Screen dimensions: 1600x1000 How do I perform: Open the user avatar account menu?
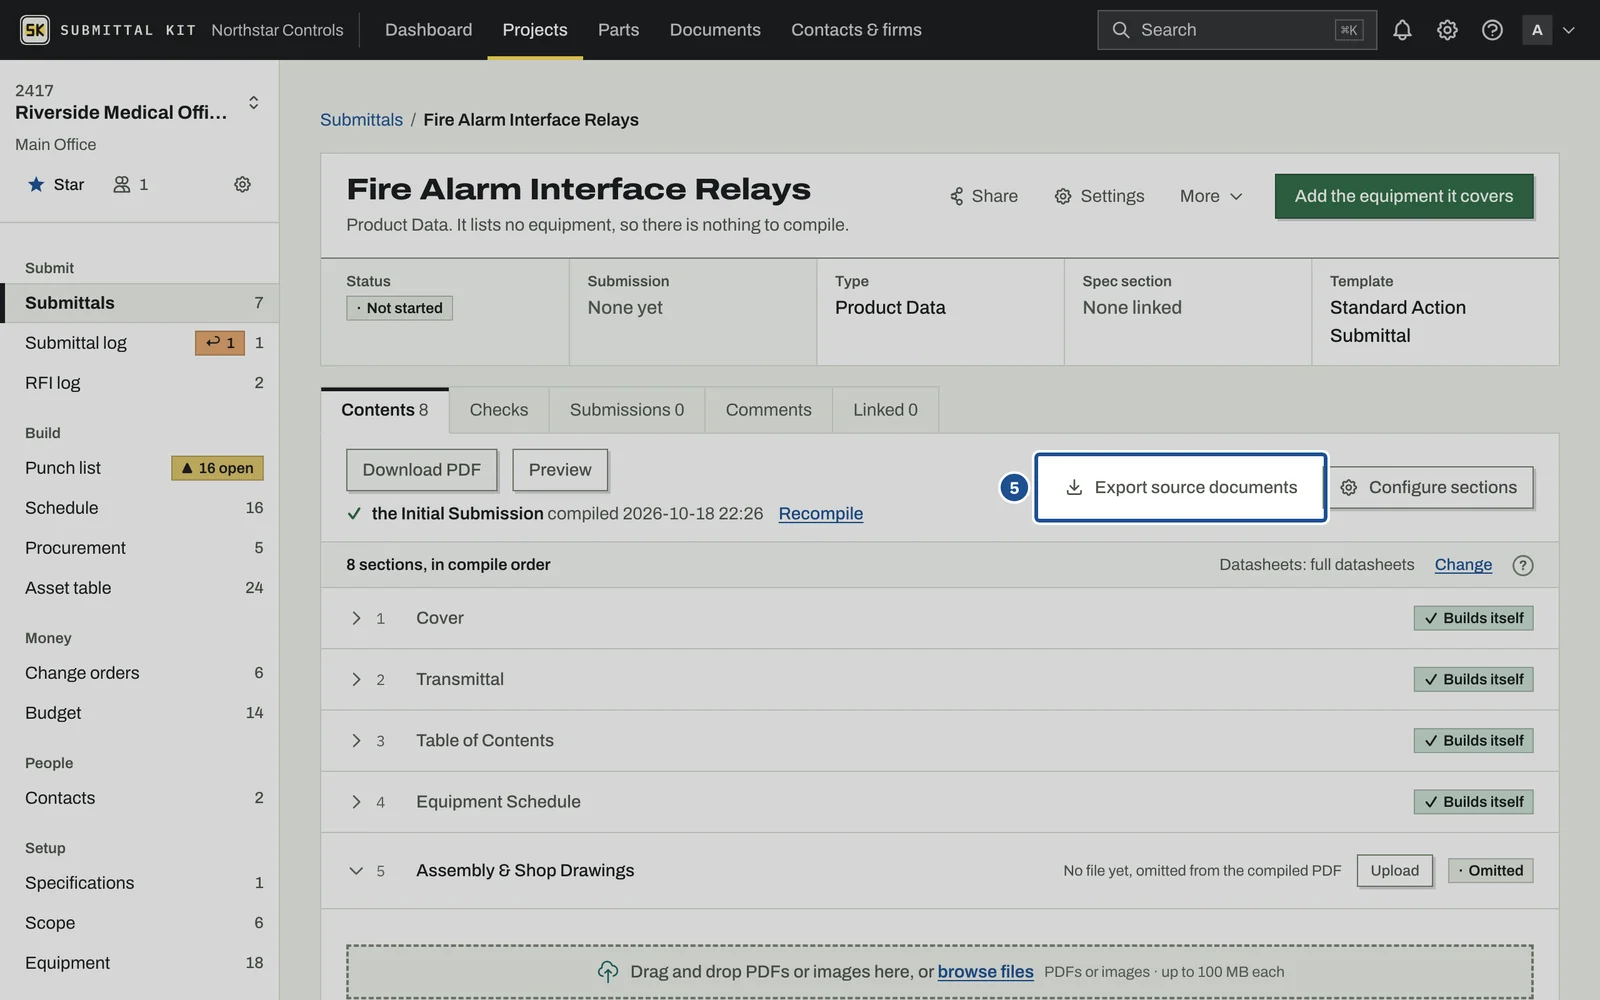tap(1548, 30)
